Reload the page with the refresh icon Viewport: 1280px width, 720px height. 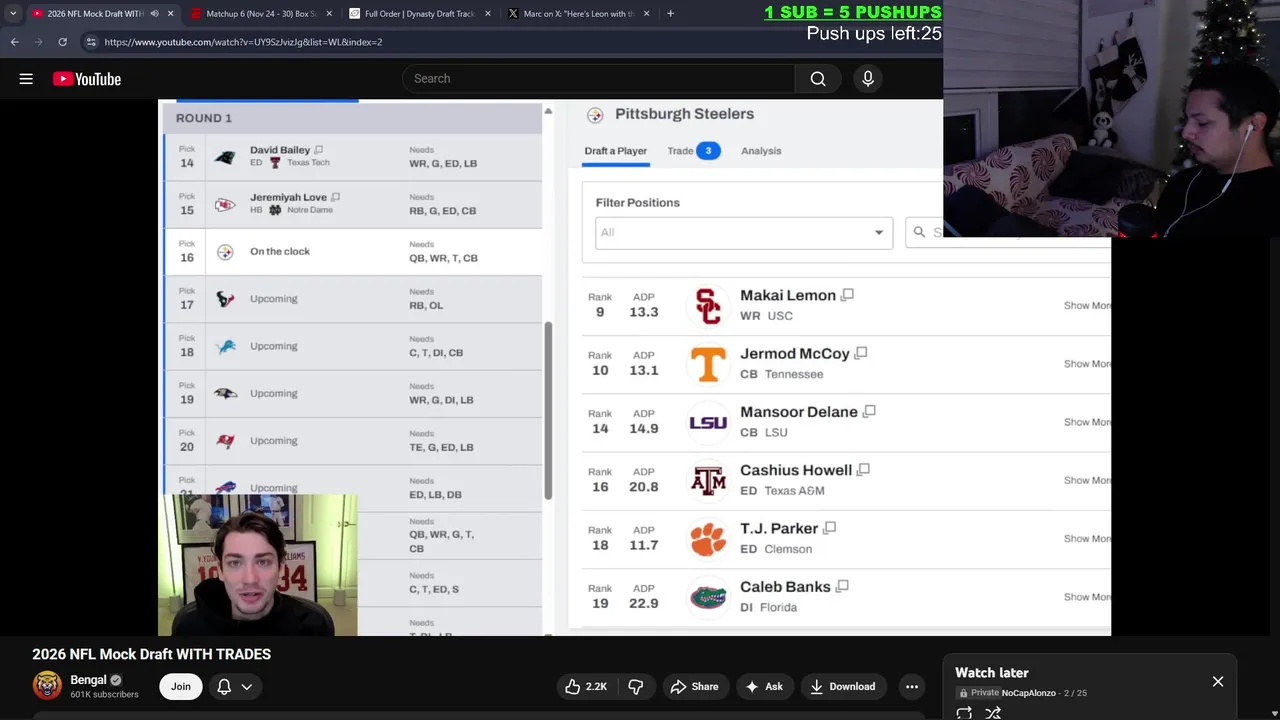(x=62, y=42)
